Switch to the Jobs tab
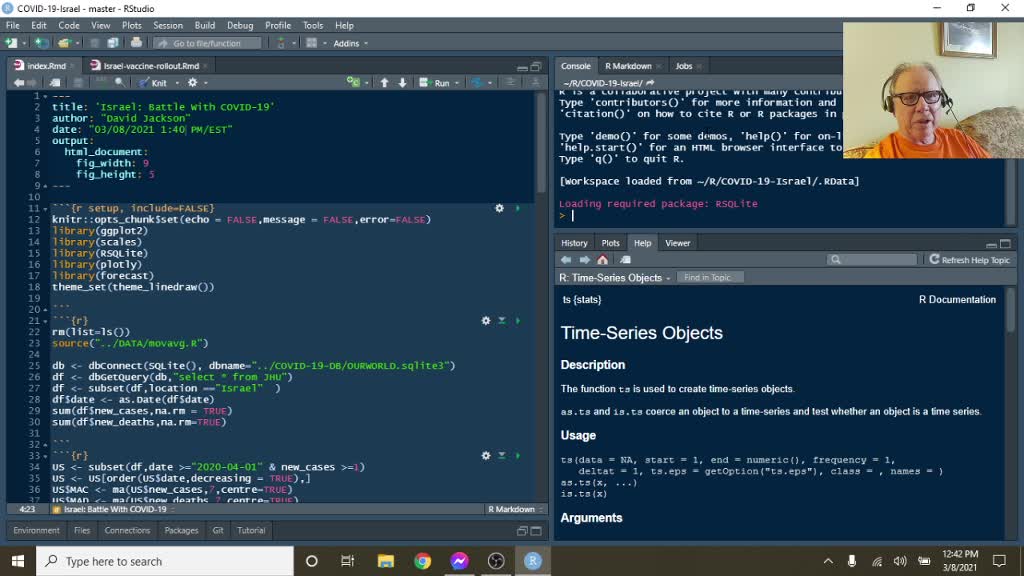Viewport: 1024px width, 576px height. (x=684, y=66)
